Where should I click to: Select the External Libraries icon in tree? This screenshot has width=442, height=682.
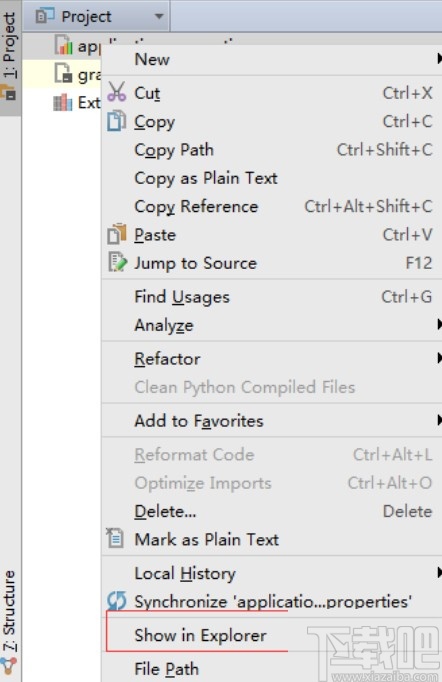[62, 103]
